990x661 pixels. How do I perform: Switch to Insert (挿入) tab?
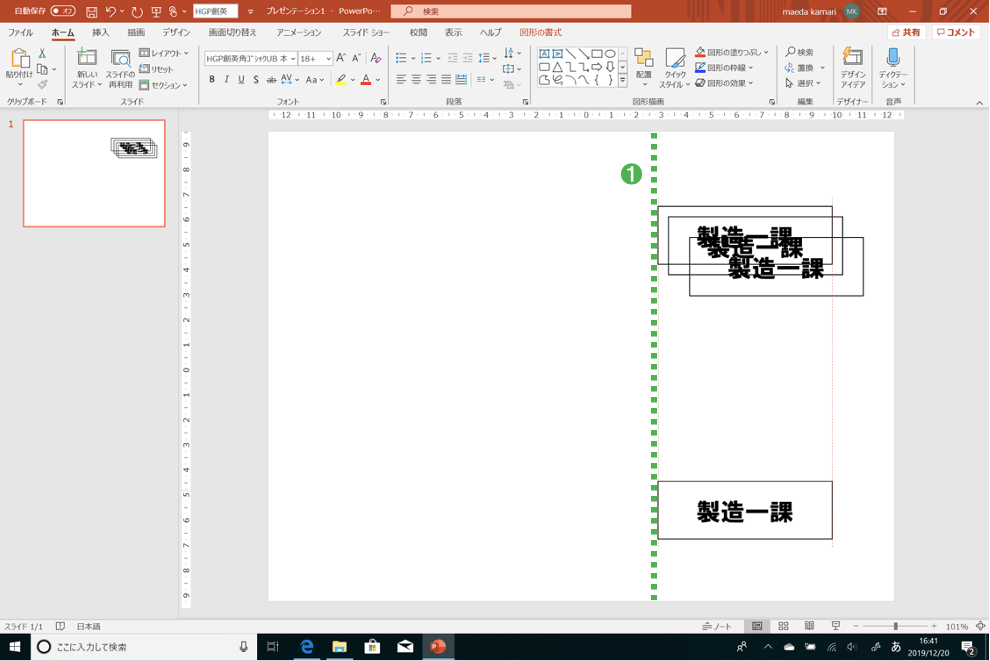click(x=100, y=32)
